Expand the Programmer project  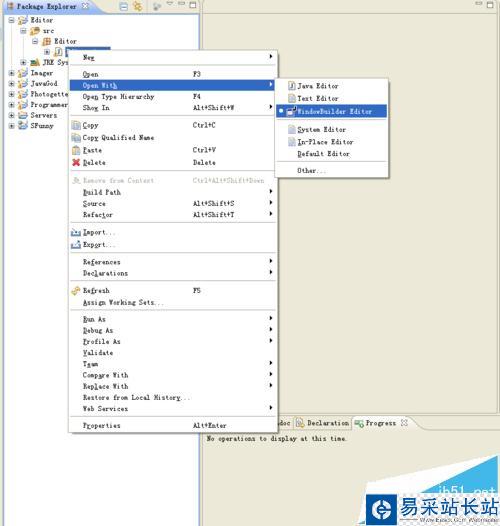point(12,105)
